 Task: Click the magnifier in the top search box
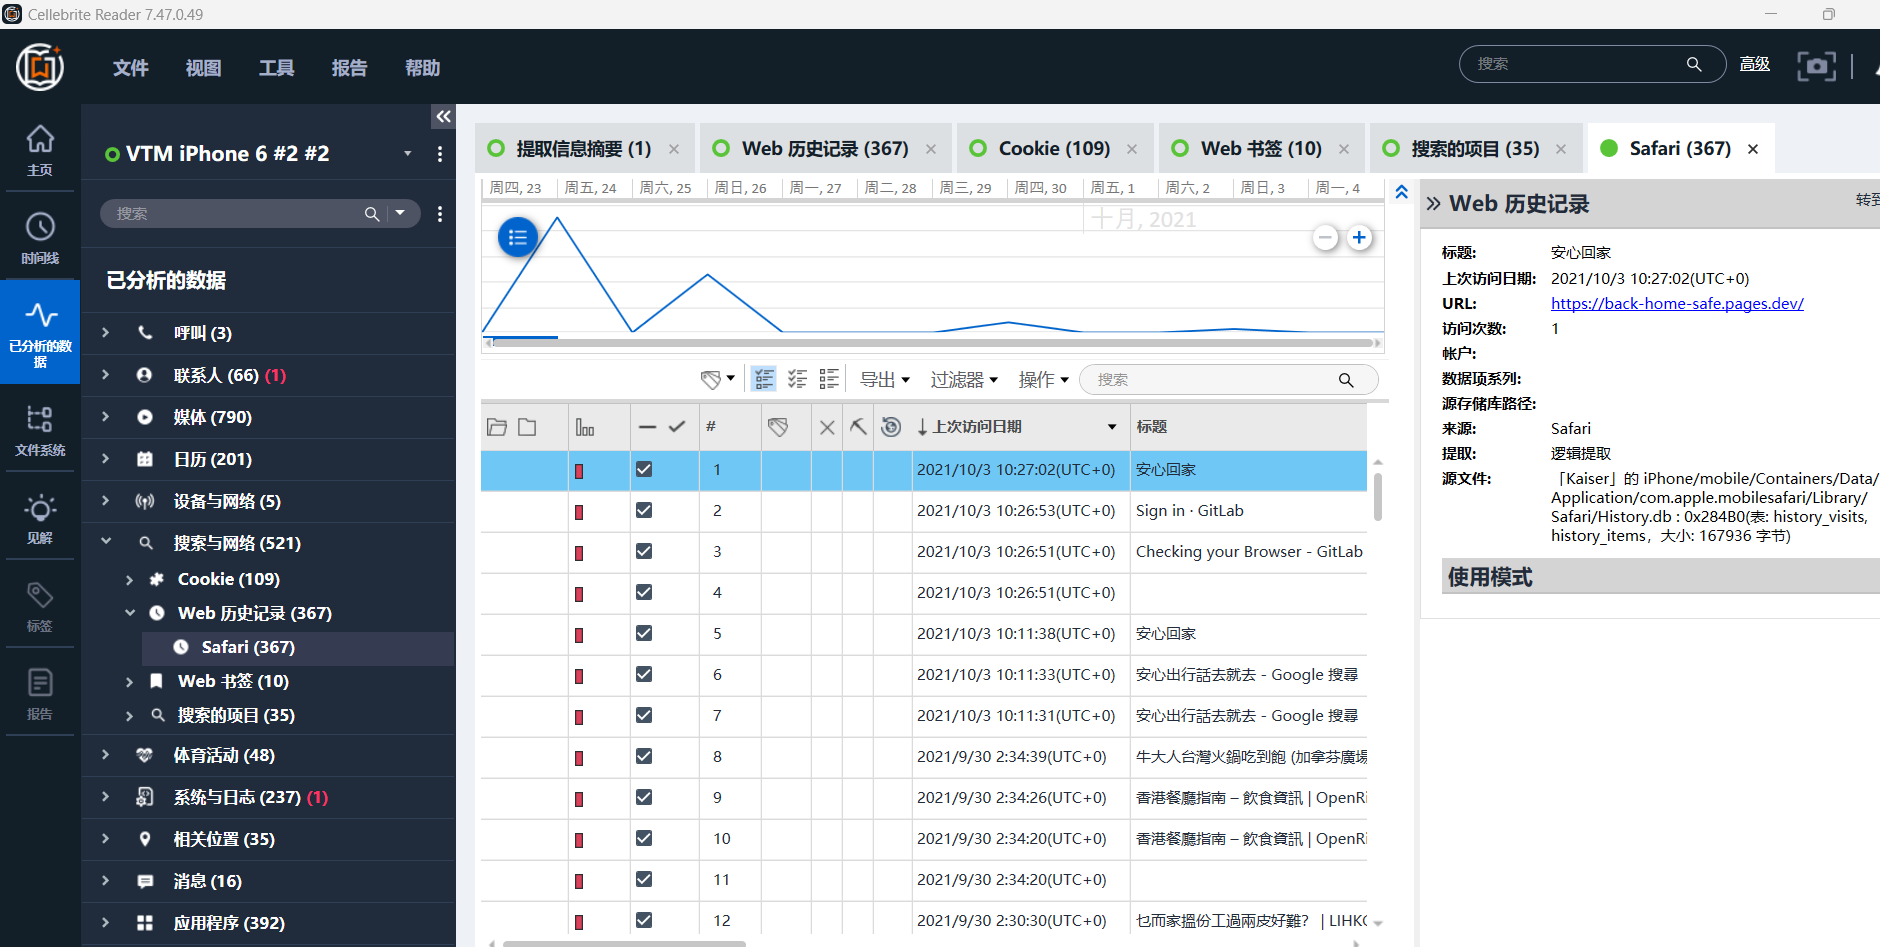(x=1694, y=64)
